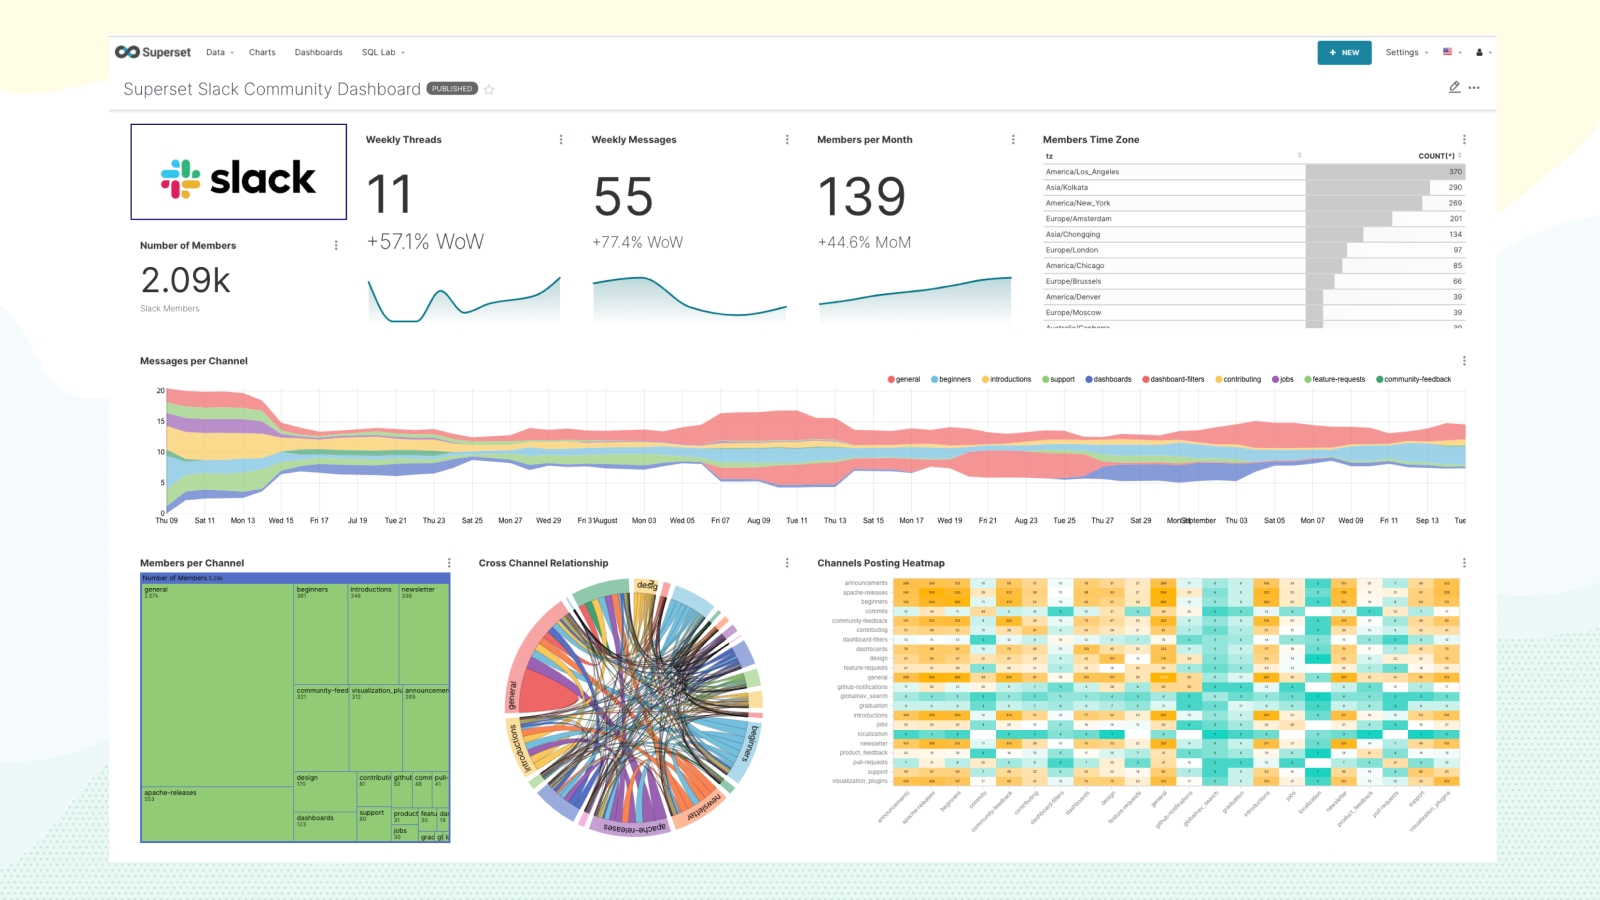The height and width of the screenshot is (900, 1600).
Task: Open Cross Channel Relationship chart options
Action: [x=787, y=563]
